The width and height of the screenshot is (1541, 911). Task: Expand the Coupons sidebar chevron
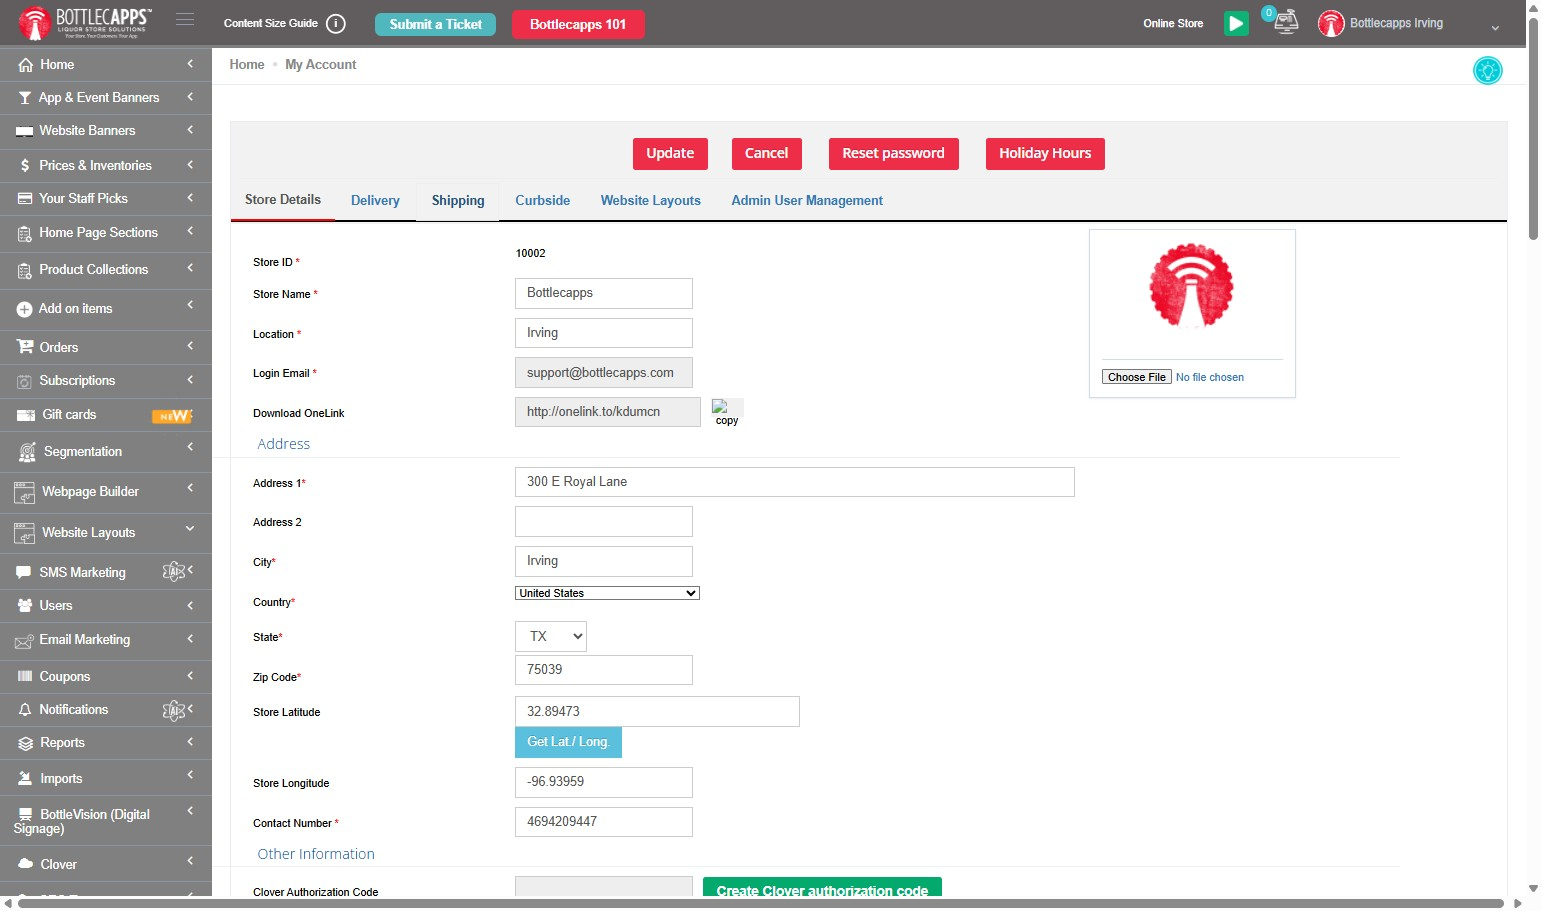[190, 675]
